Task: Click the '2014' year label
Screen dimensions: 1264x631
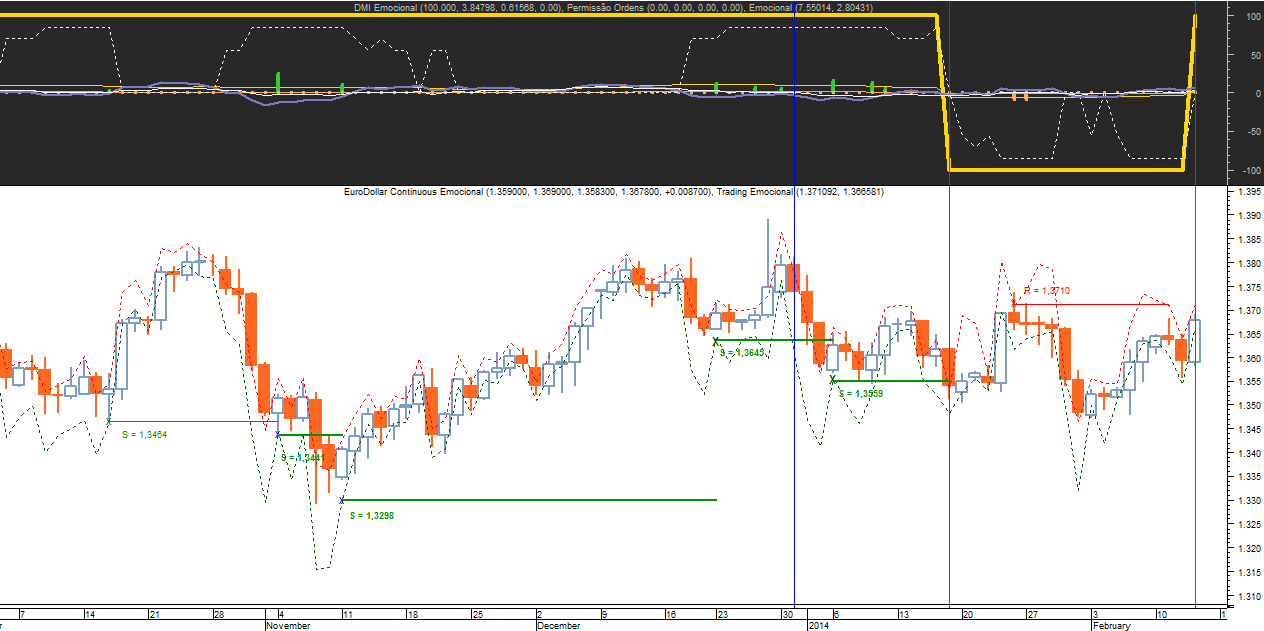Action: pyautogui.click(x=819, y=626)
